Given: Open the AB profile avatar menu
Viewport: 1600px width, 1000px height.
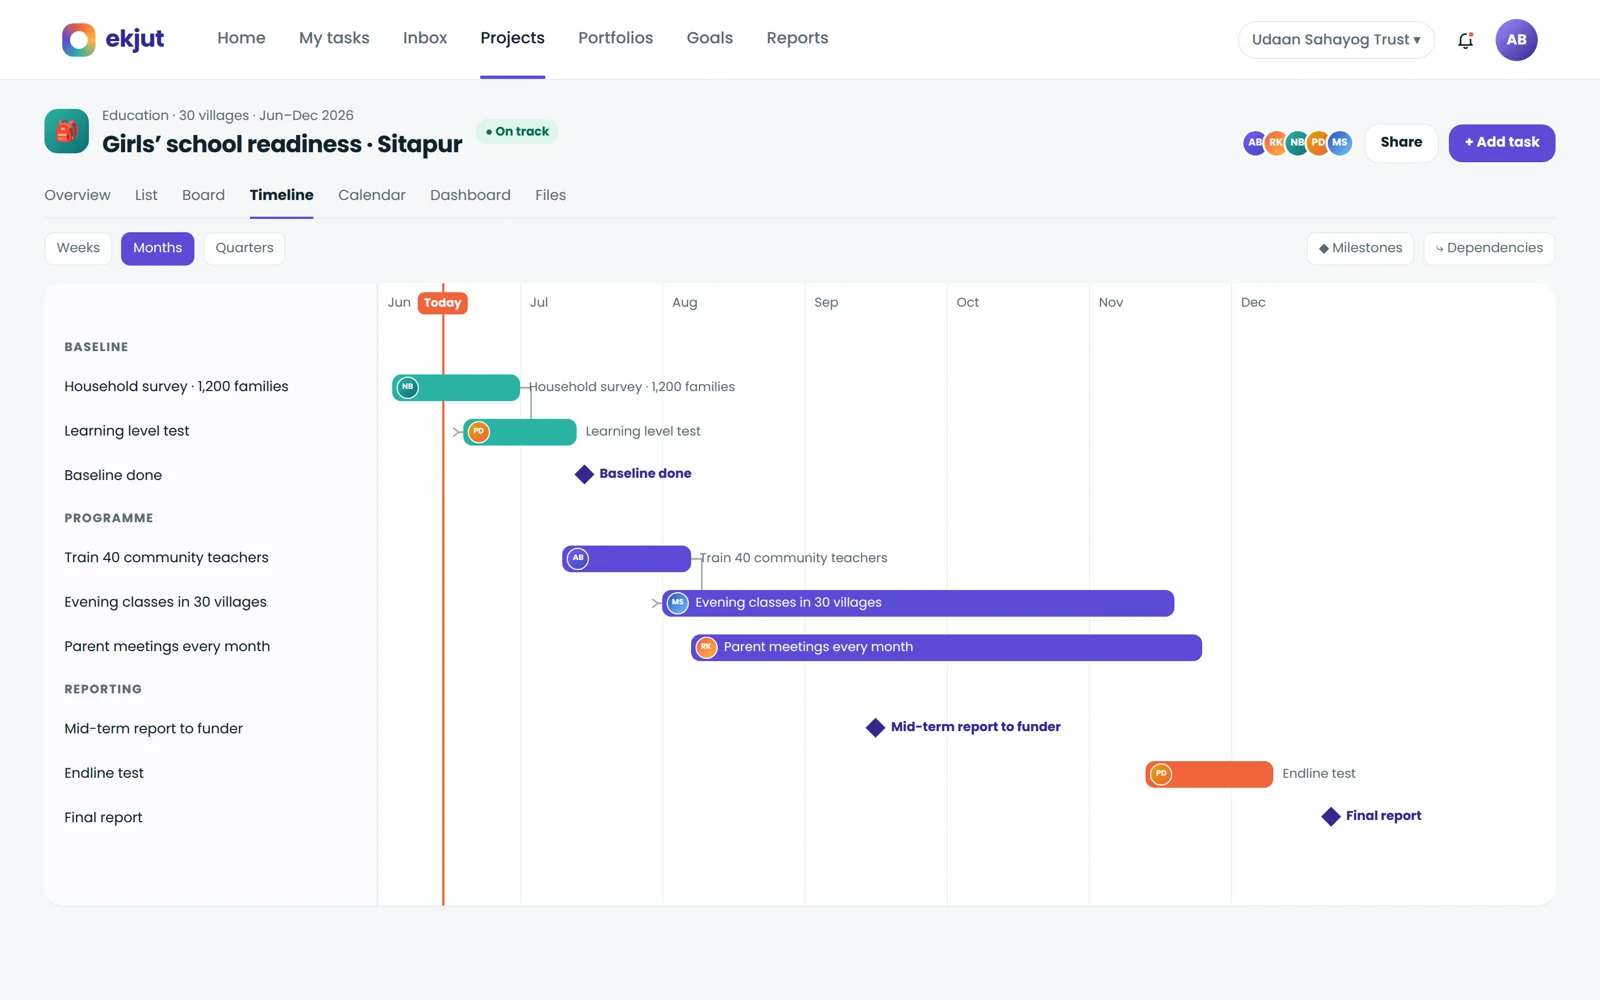Looking at the screenshot, I should click(x=1516, y=40).
